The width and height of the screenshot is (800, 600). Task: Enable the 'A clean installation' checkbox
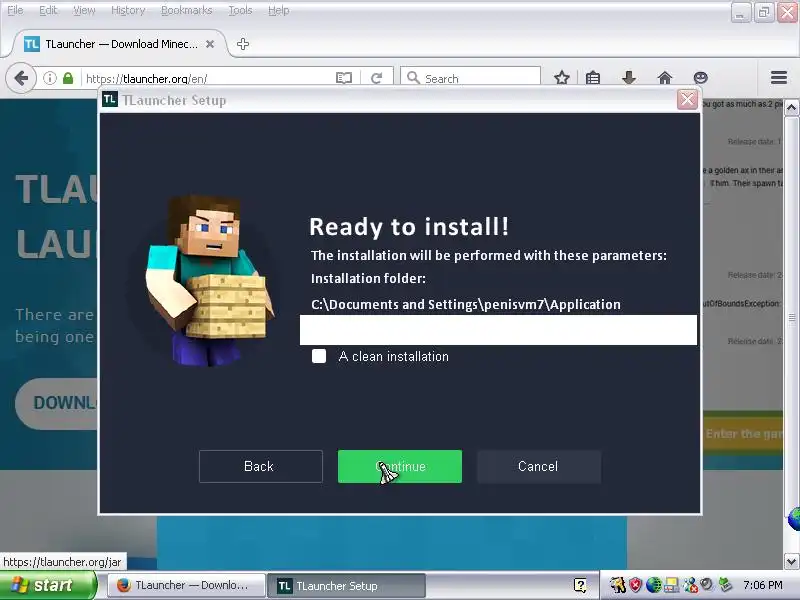(x=319, y=356)
